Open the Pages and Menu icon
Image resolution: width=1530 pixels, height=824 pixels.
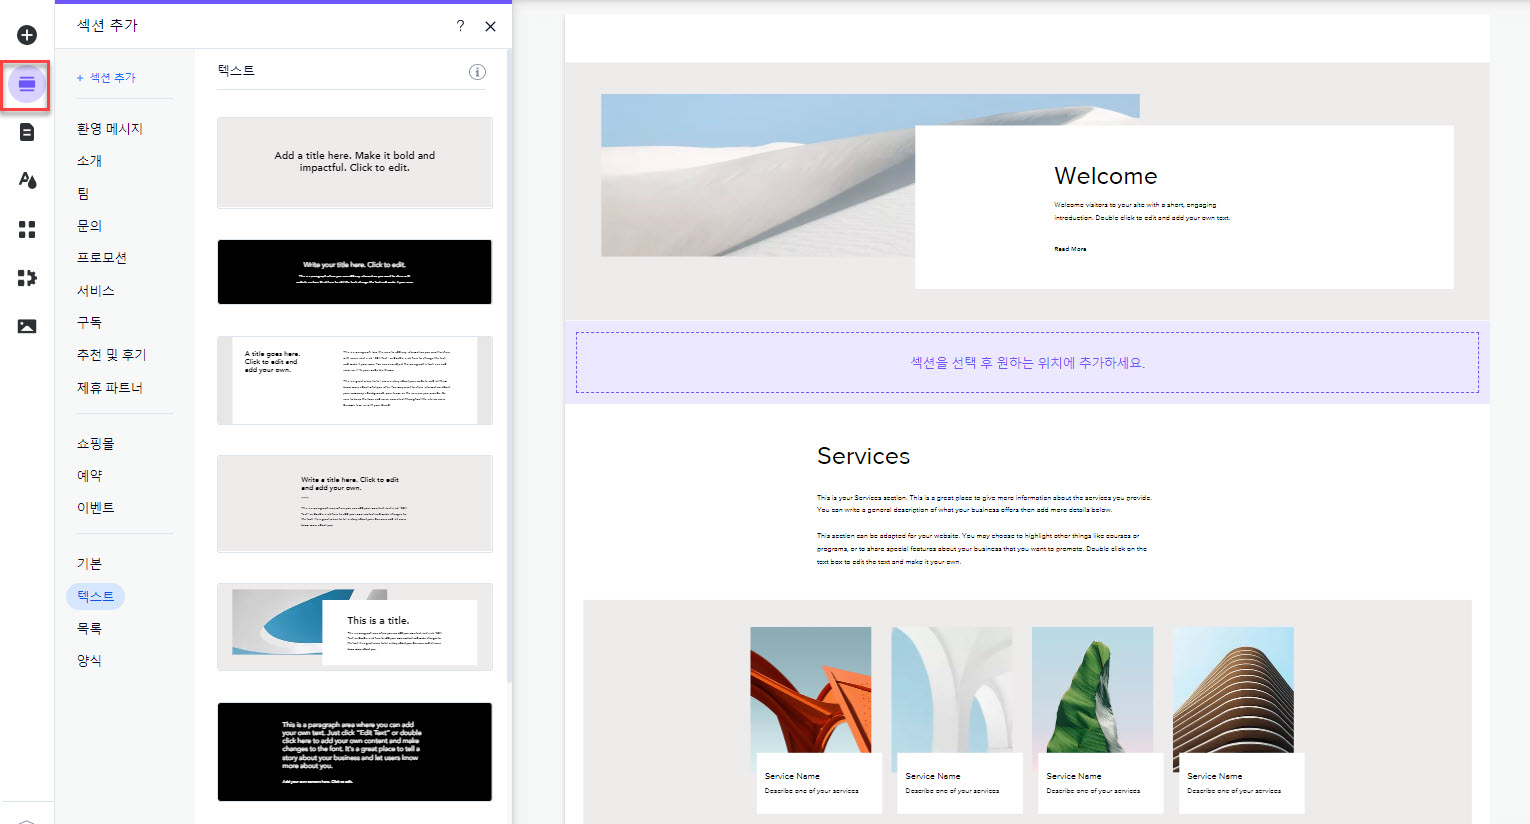click(27, 132)
